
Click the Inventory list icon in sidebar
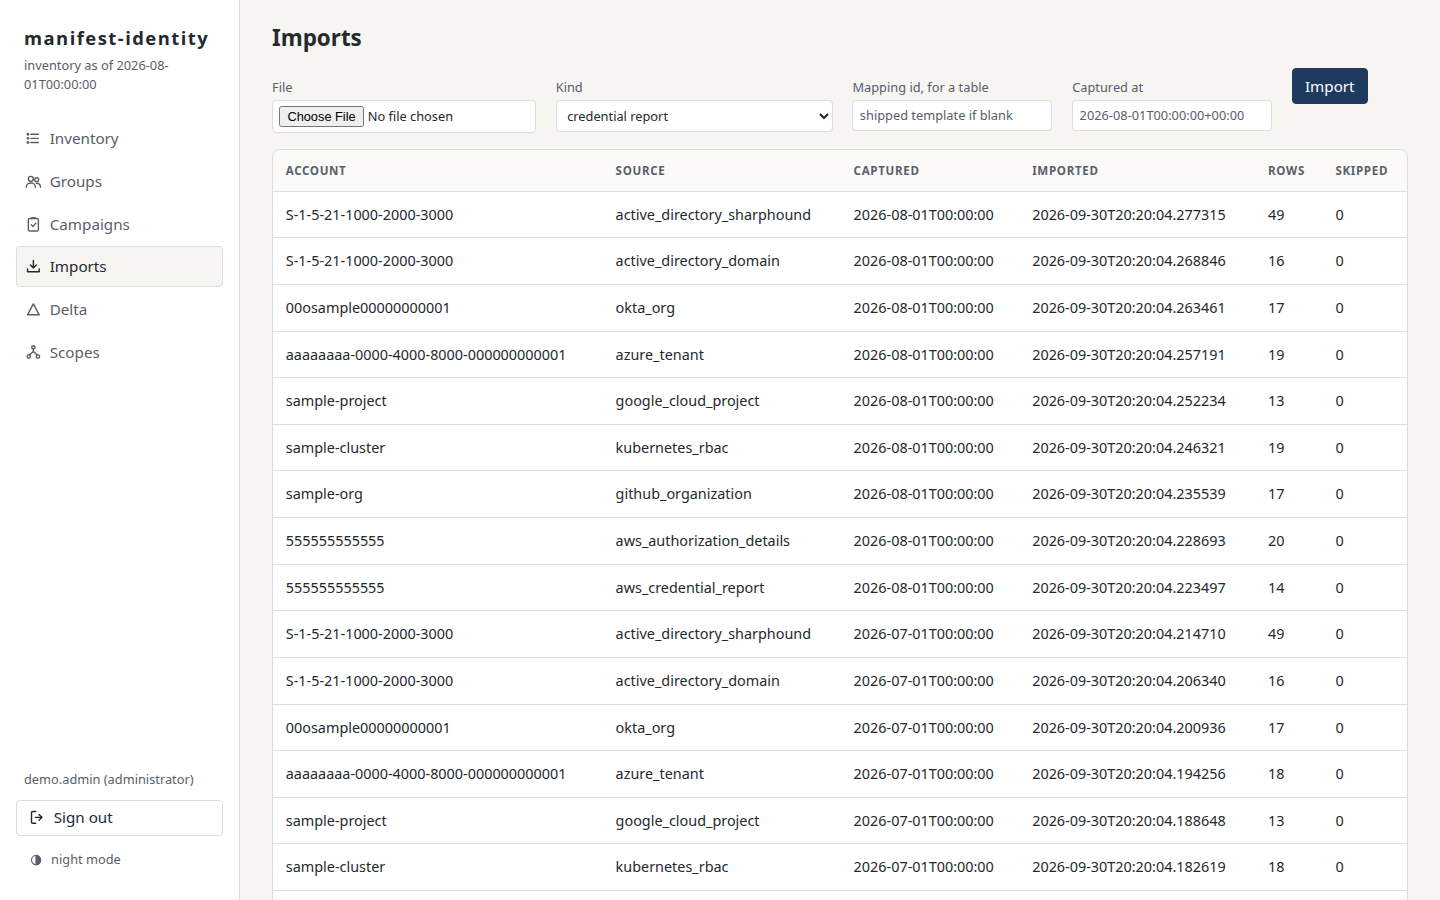click(x=33, y=139)
